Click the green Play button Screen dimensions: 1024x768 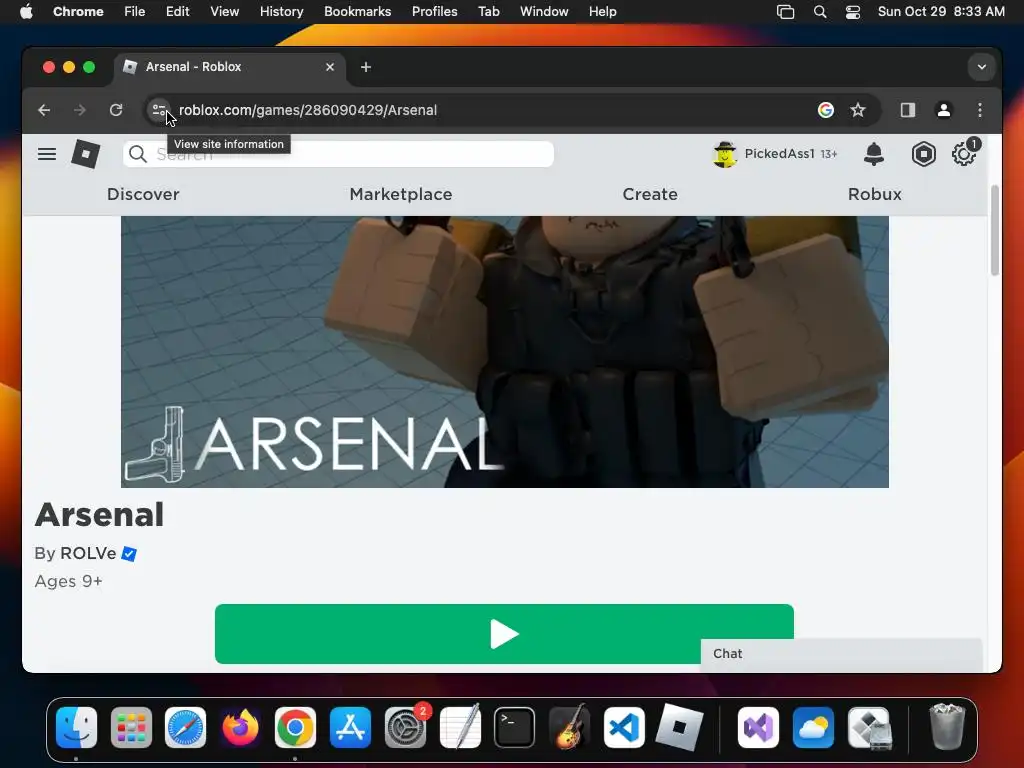[504, 634]
